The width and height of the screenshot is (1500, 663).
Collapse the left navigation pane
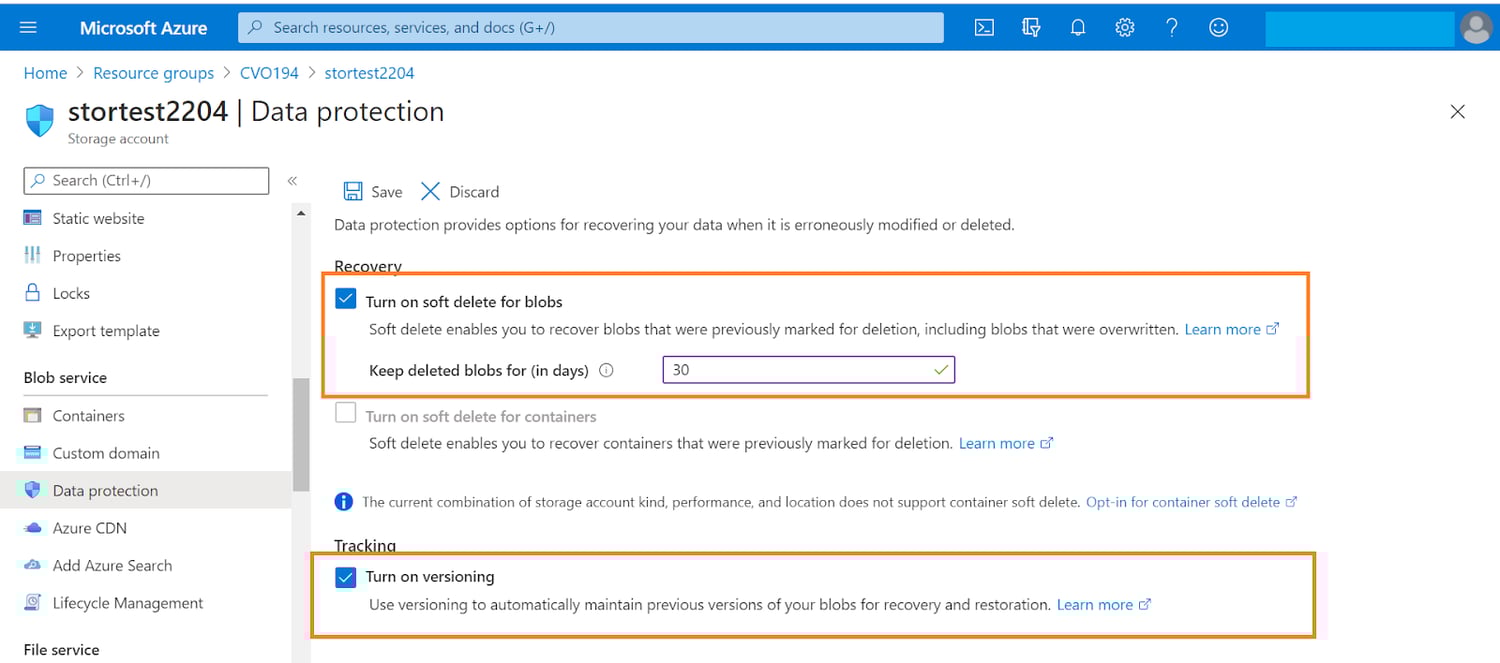pyautogui.click(x=293, y=182)
